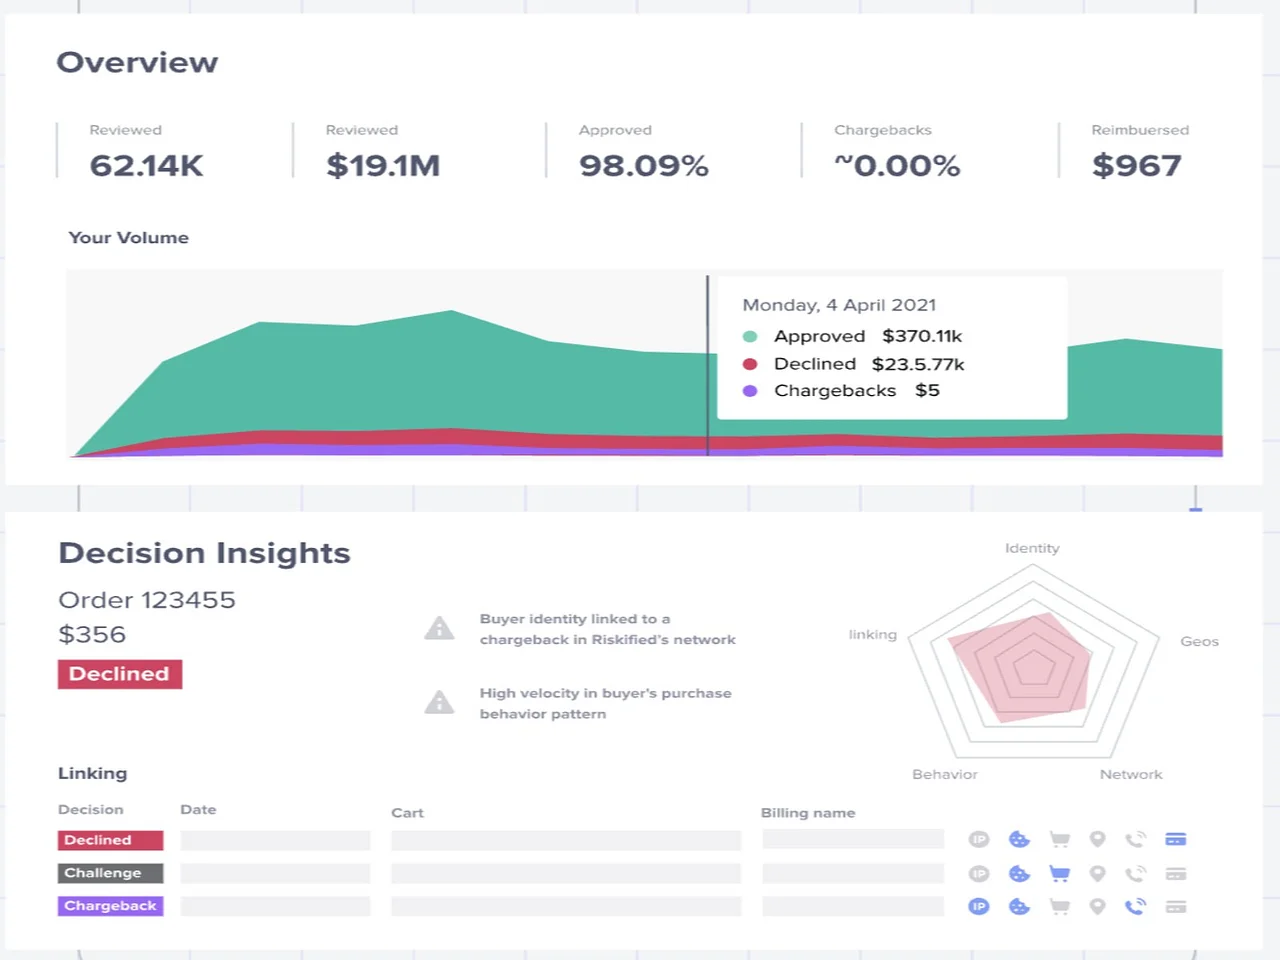This screenshot has width=1280, height=960.
Task: Click the location pin icon in the Challenge row
Action: pyautogui.click(x=1097, y=874)
